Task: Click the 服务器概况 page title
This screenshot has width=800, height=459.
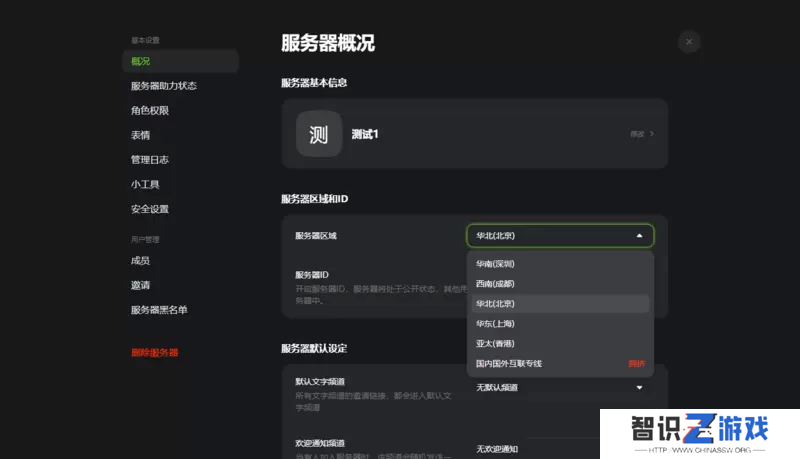Action: tap(328, 43)
